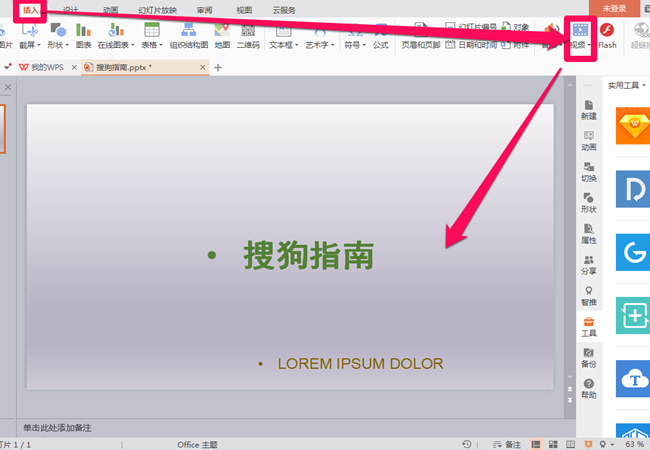Expand the 表格 dropdown arrow

tap(161, 45)
